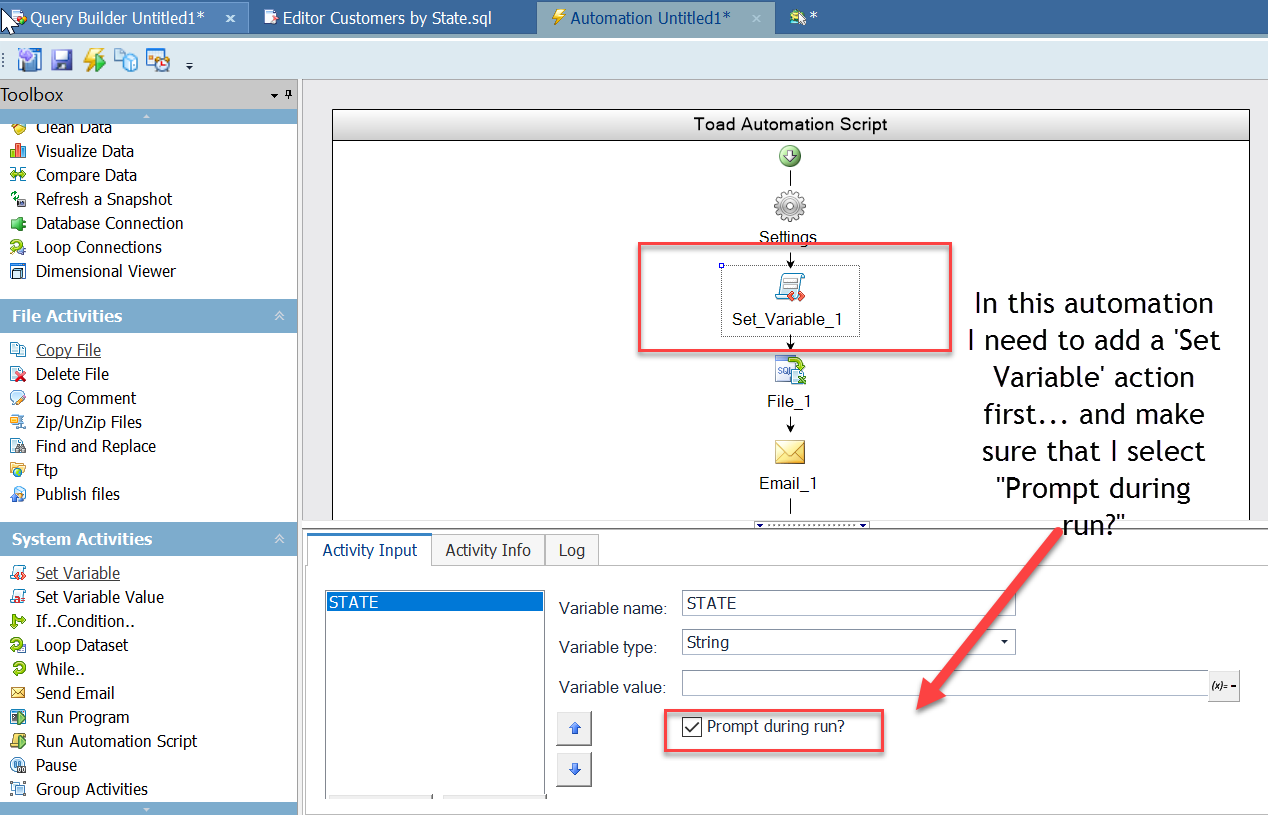
Task: Select the Settings gear node
Action: coord(789,206)
